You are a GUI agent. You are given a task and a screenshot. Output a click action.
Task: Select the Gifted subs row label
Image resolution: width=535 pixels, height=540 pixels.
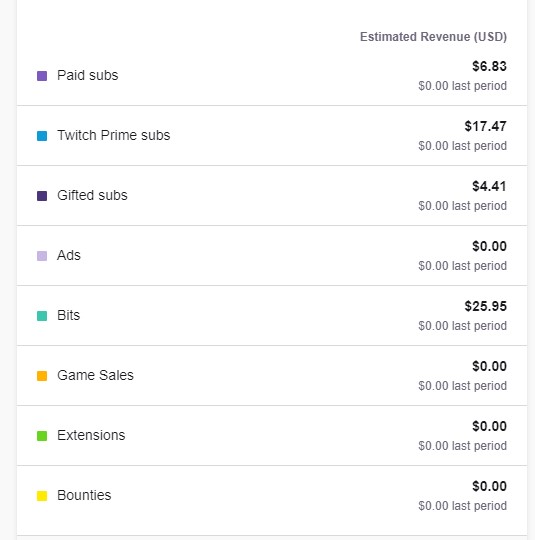click(92, 195)
